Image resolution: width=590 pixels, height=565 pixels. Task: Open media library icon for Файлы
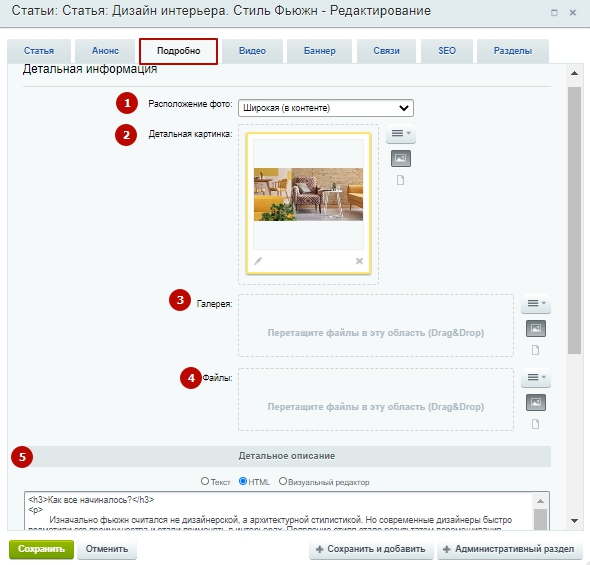point(535,402)
